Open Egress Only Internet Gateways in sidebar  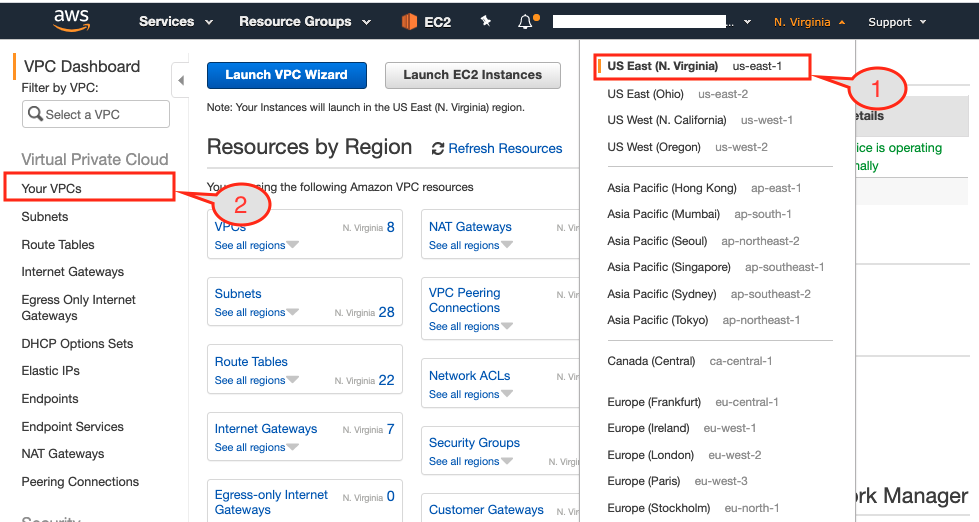(79, 307)
